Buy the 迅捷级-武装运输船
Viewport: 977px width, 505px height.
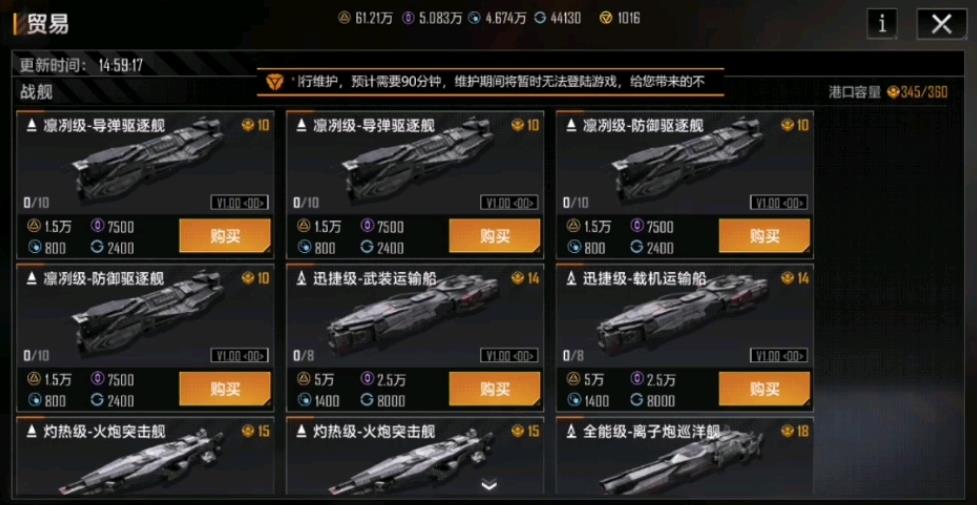[x=495, y=389]
